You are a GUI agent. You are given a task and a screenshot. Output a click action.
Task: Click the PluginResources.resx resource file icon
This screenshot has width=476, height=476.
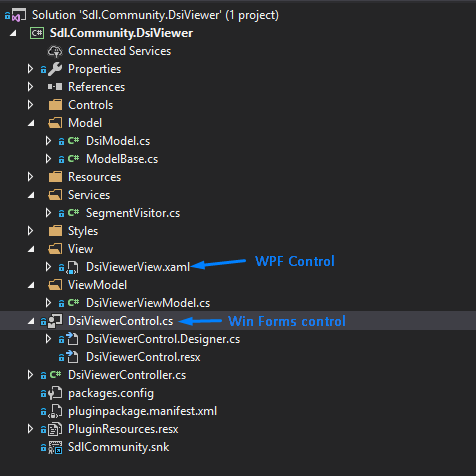pyautogui.click(x=55, y=429)
